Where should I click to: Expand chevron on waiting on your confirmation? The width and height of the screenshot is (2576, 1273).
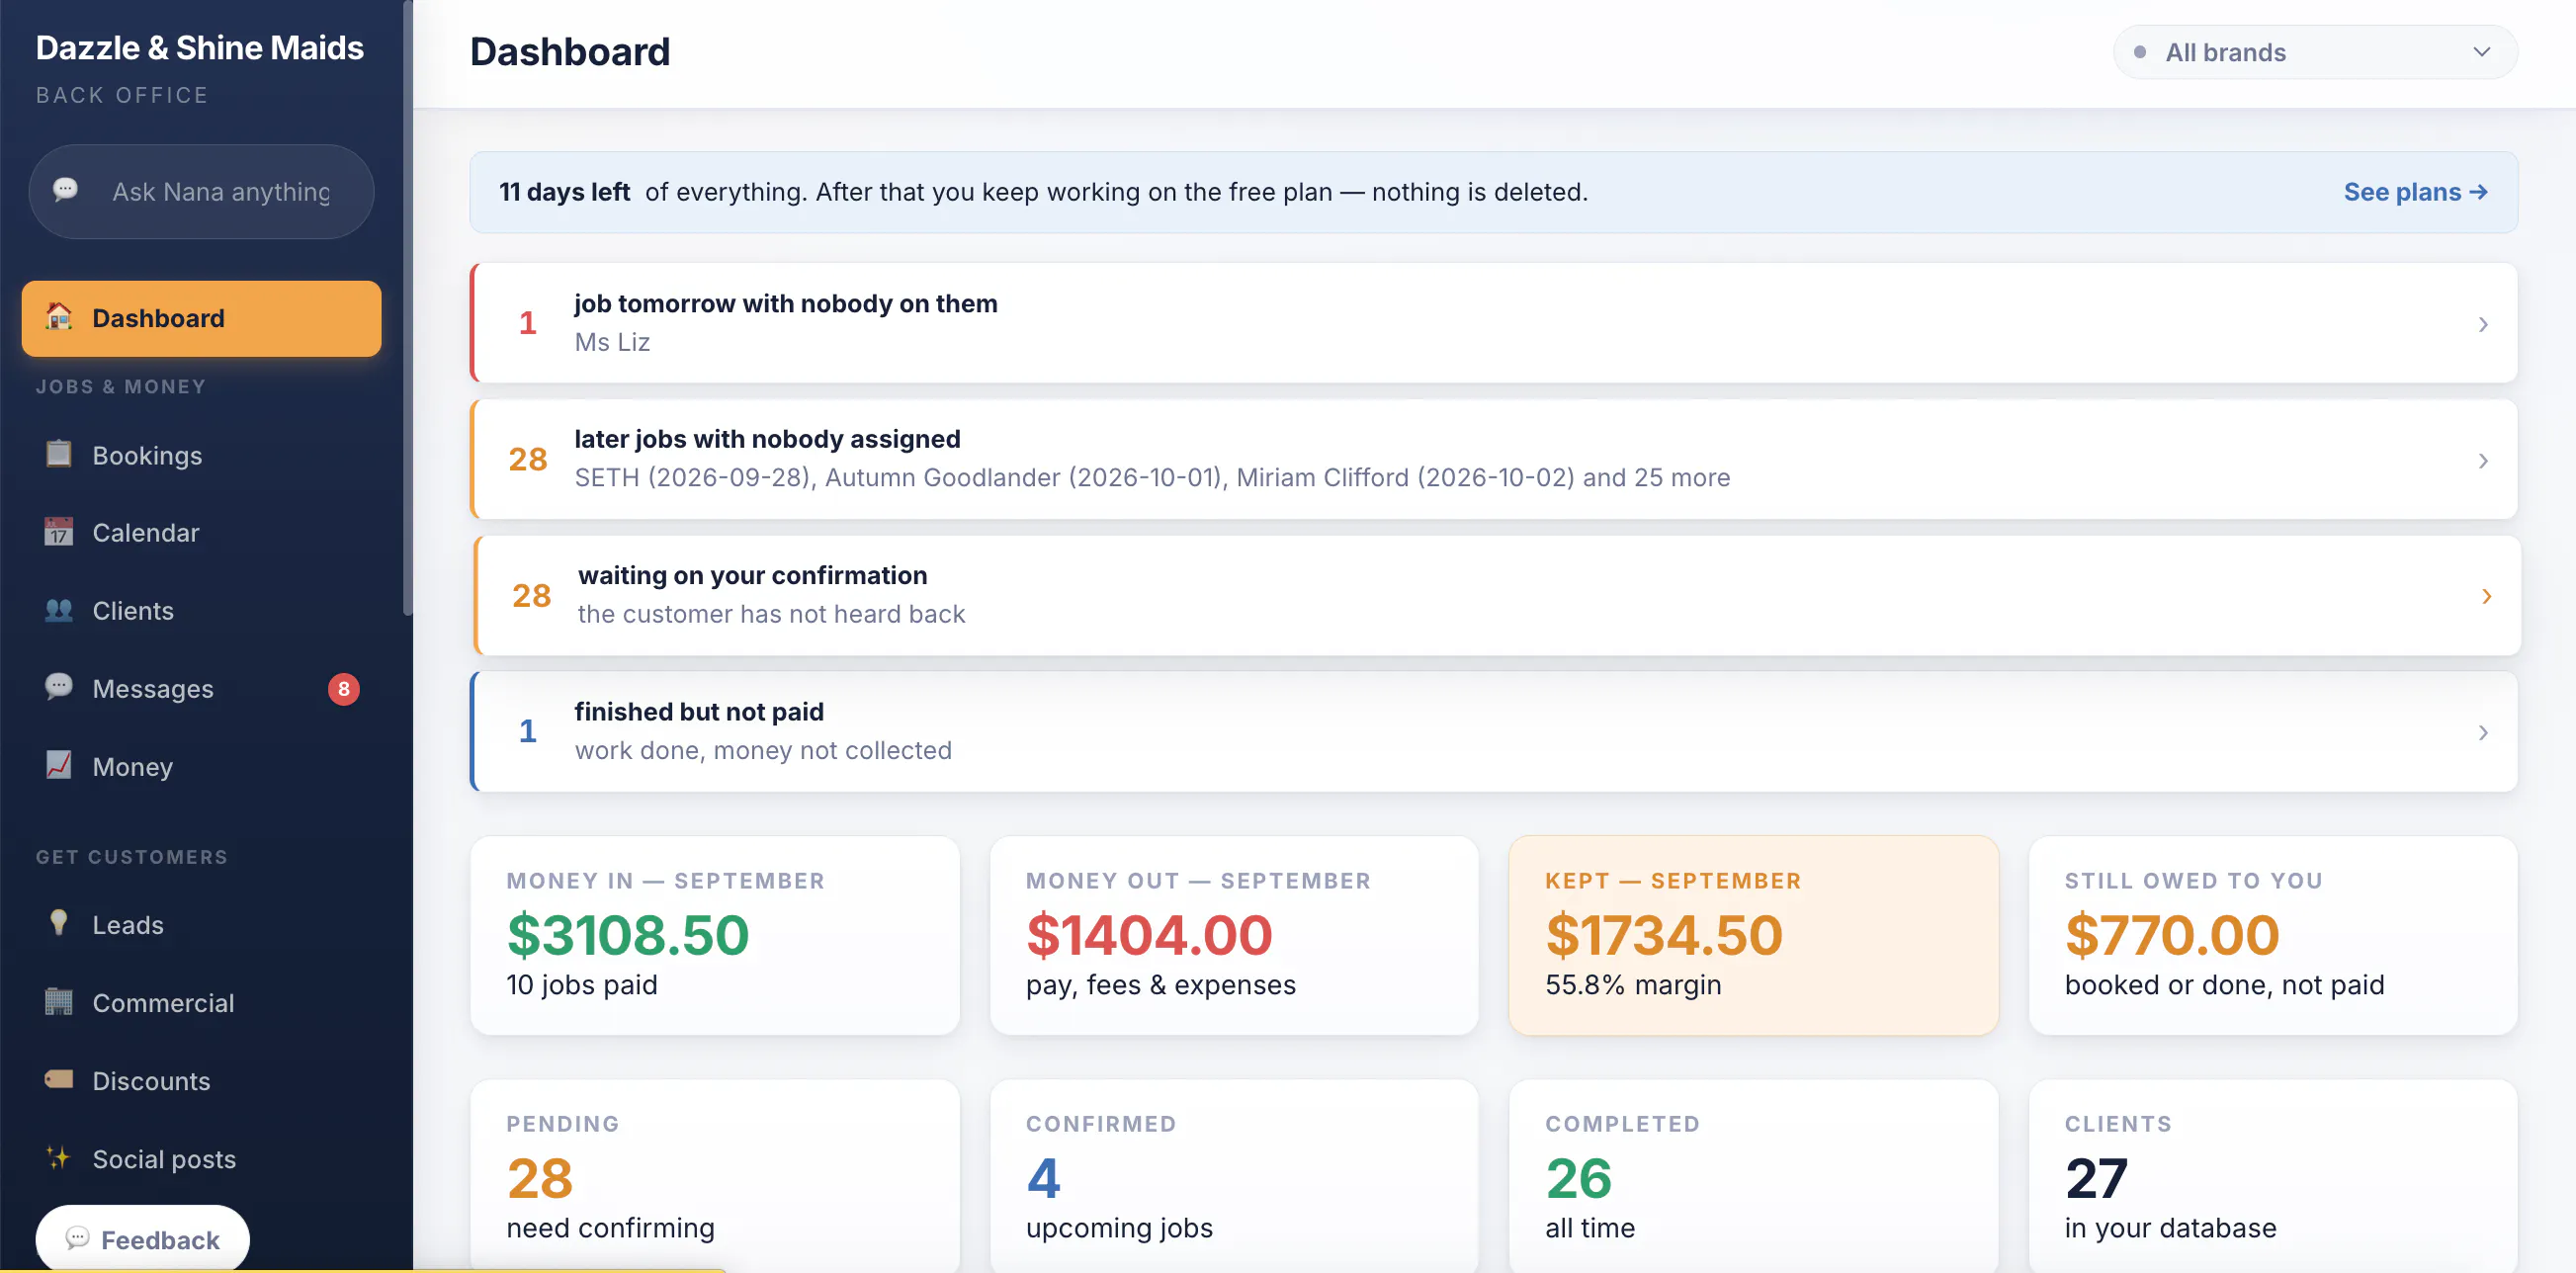click(2486, 596)
